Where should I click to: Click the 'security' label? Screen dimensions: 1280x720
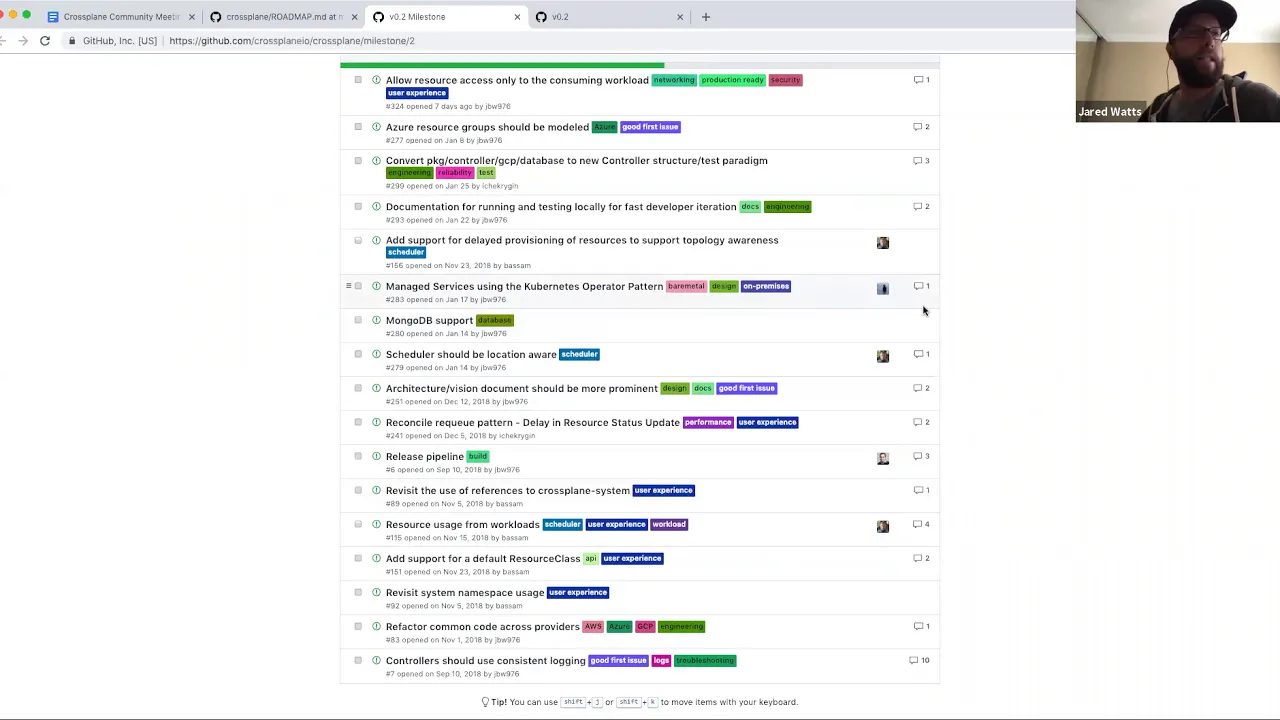pyautogui.click(x=785, y=80)
